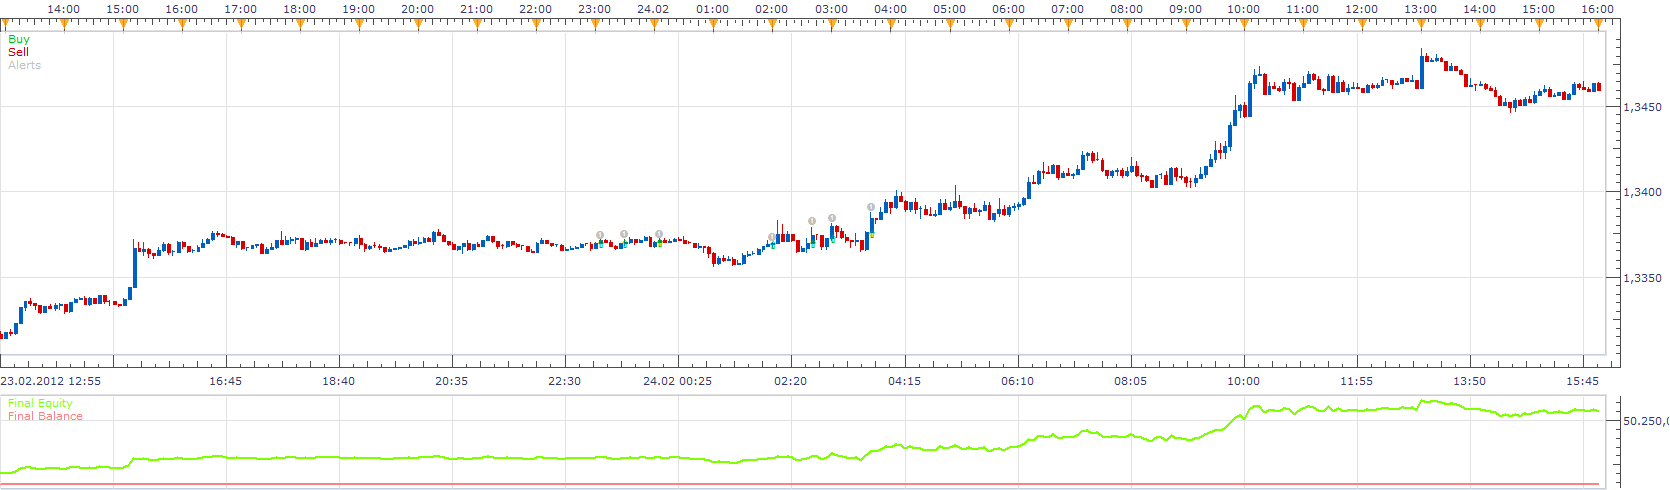This screenshot has height=490, width=1670.
Task: Click the orange marker under 21:00
Action: click(x=477, y=24)
